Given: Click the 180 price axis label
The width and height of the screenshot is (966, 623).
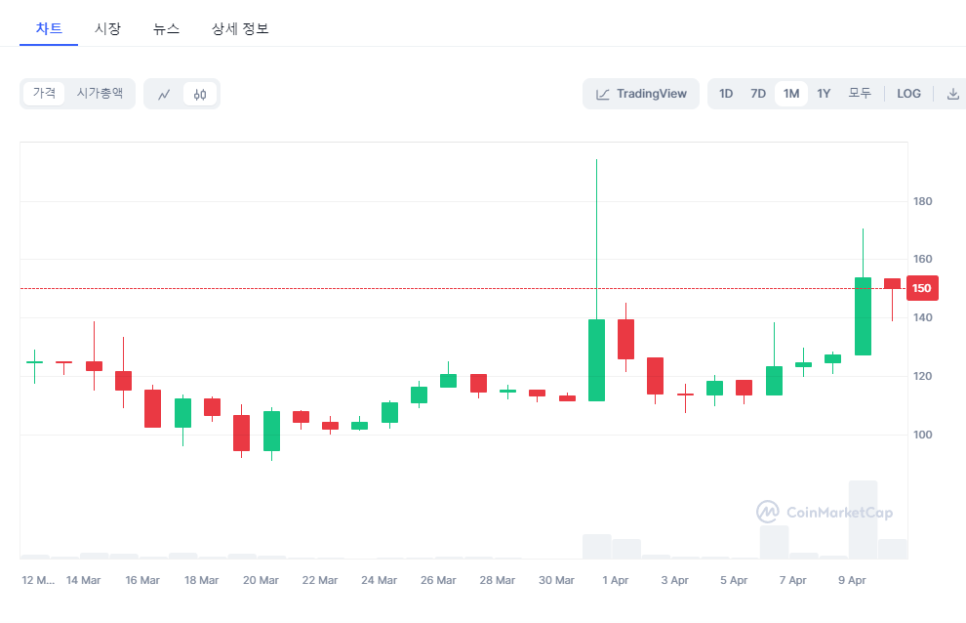Looking at the screenshot, I should tap(922, 201).
